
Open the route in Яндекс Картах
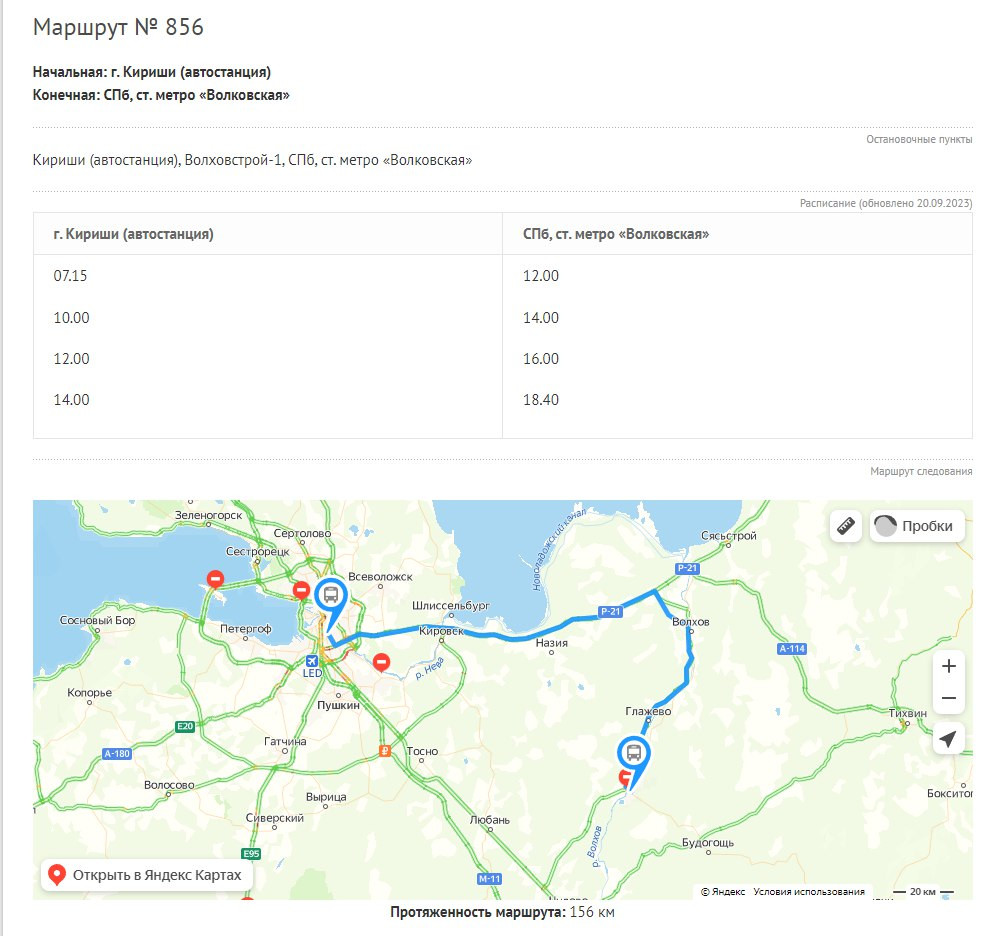tap(146, 875)
